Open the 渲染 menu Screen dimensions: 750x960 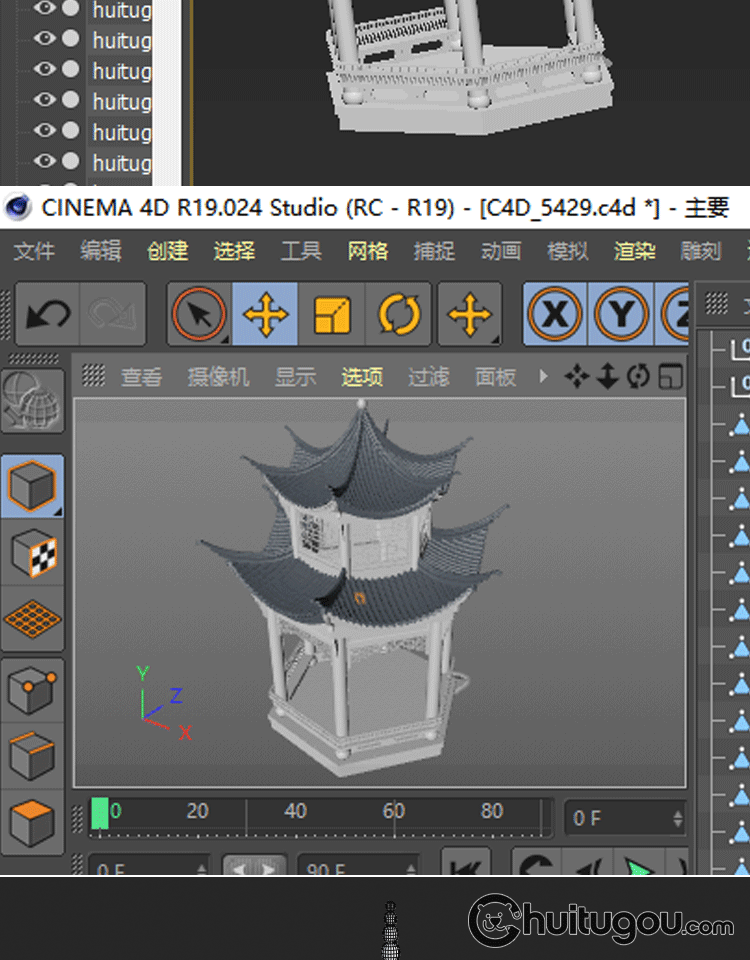coord(634,251)
